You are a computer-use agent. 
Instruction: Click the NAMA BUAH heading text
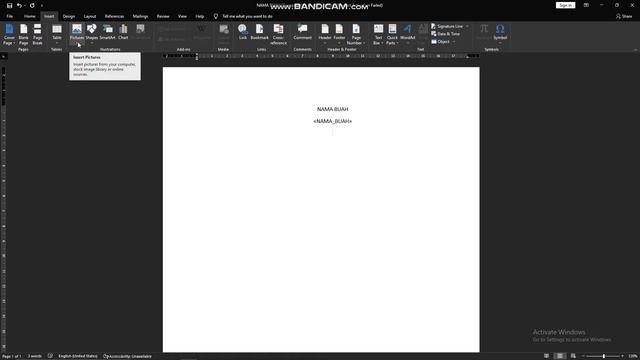point(333,109)
